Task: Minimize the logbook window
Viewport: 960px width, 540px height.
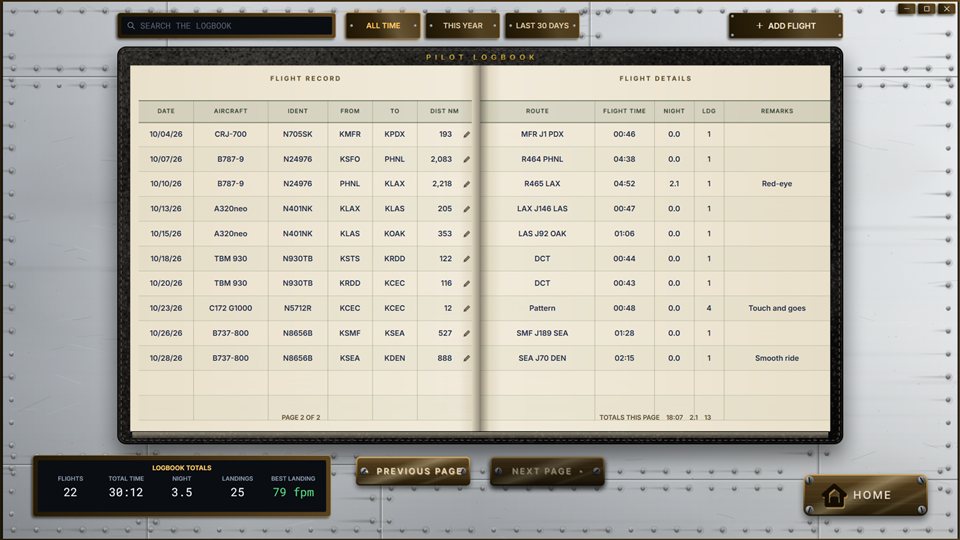Action: click(x=907, y=9)
